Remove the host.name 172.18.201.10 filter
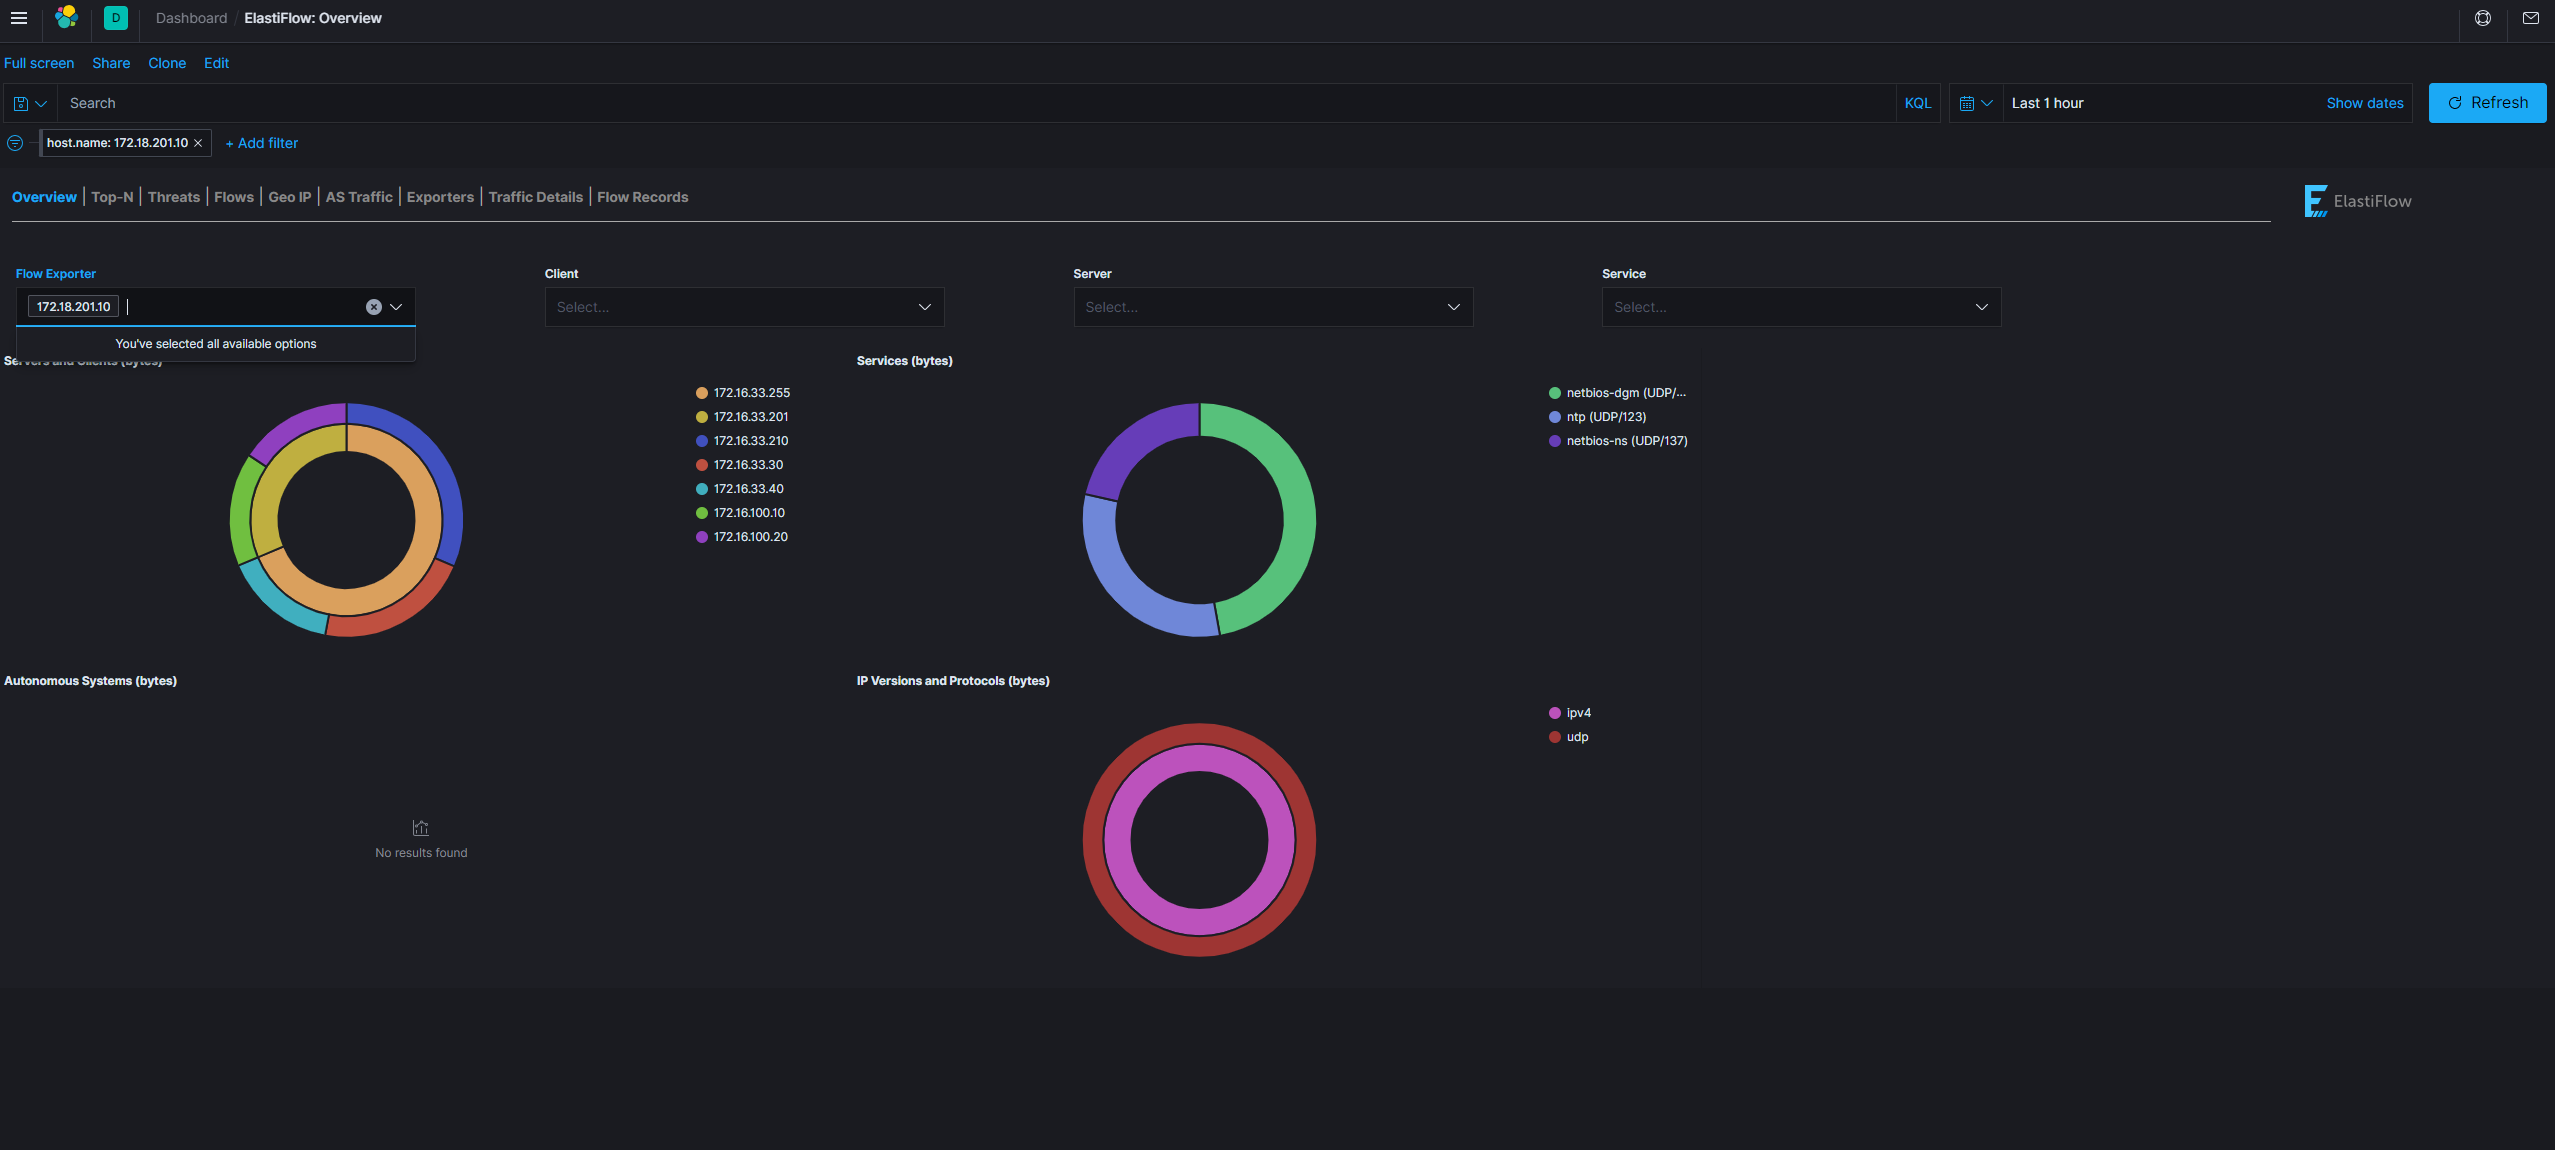 [198, 143]
